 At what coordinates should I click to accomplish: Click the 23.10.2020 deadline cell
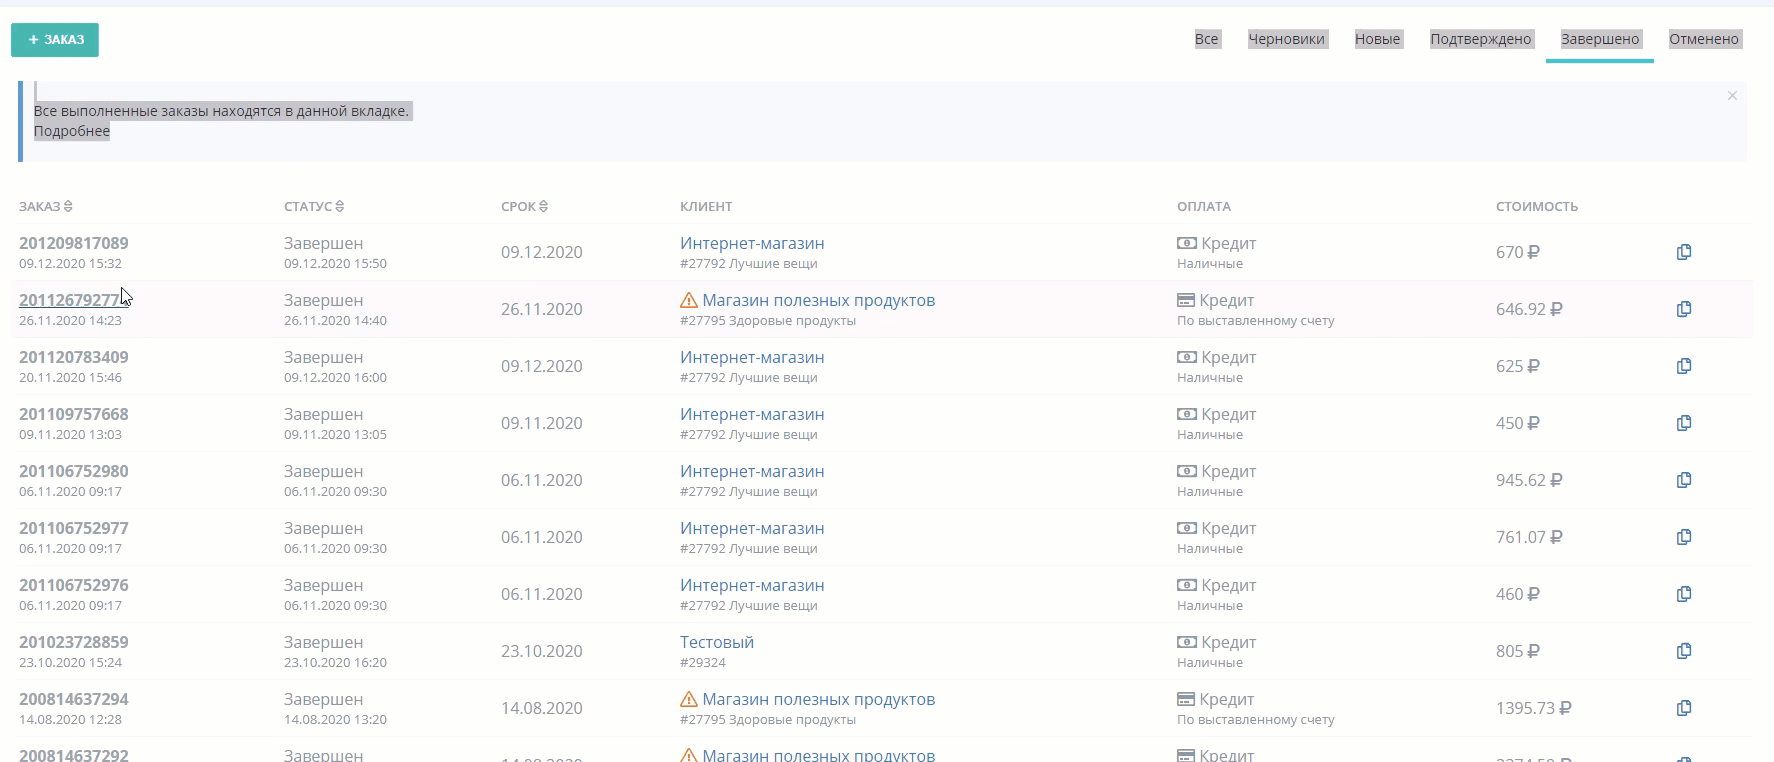coord(542,651)
